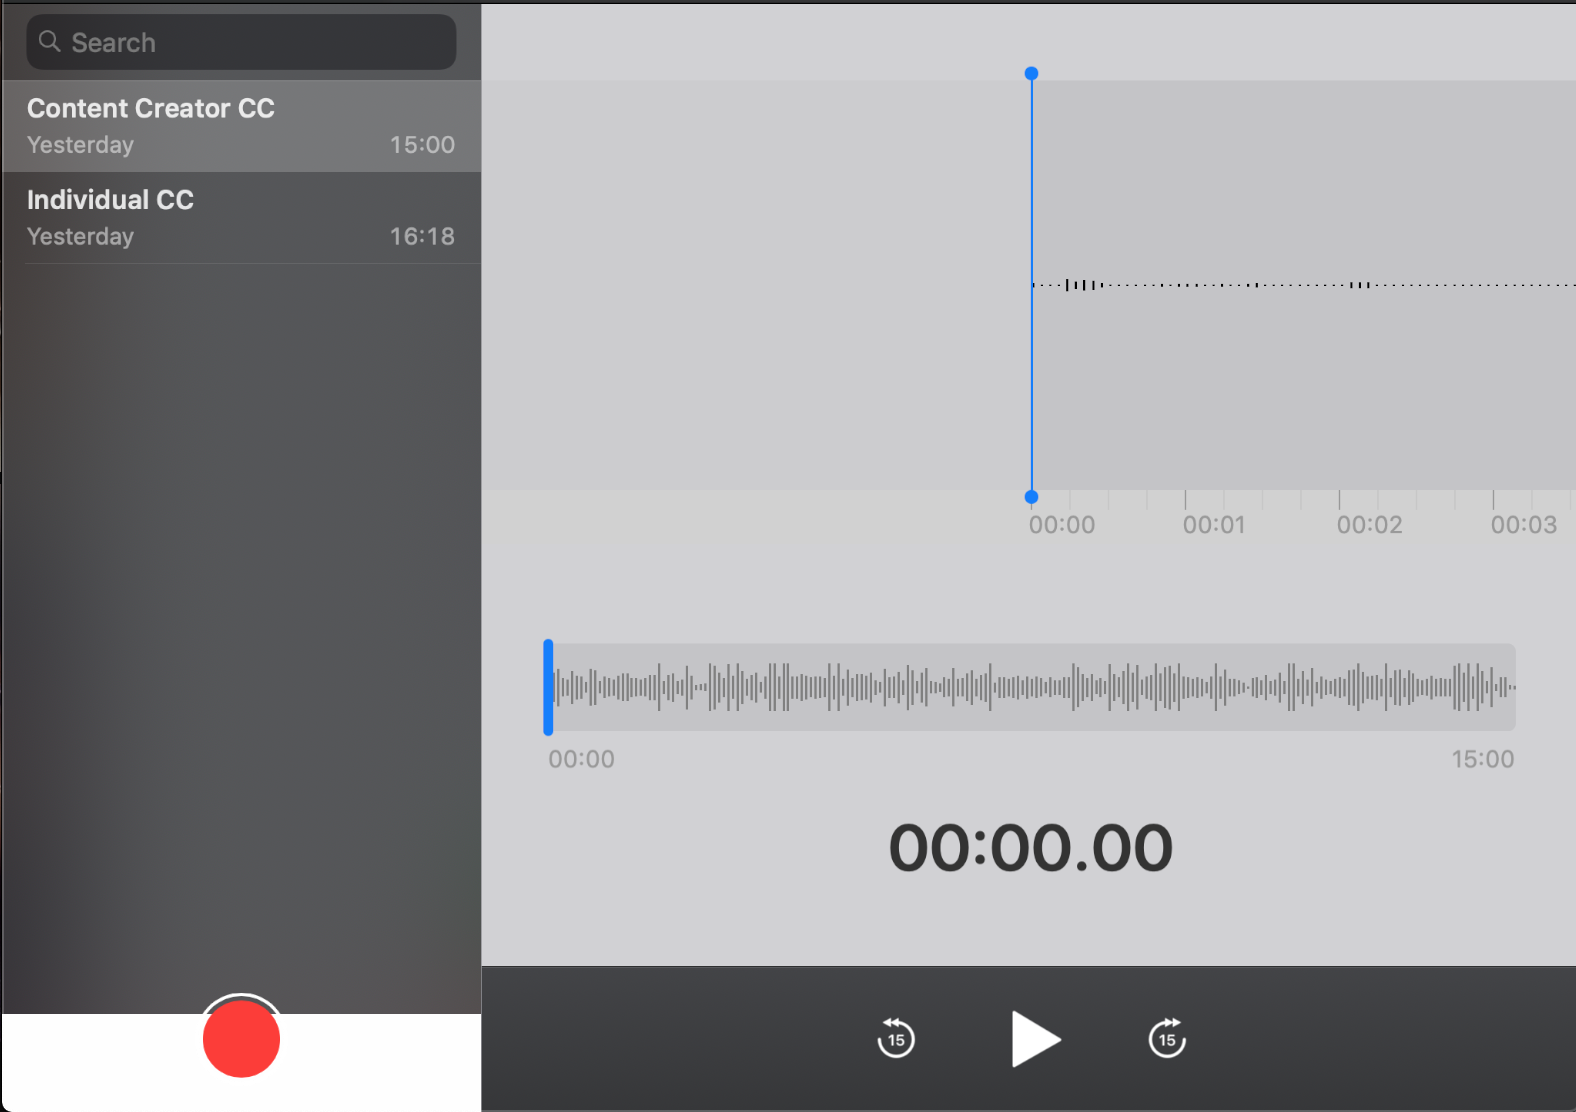Click the magnifying glass search icon
Viewport: 1576px width, 1112px height.
coord(49,42)
